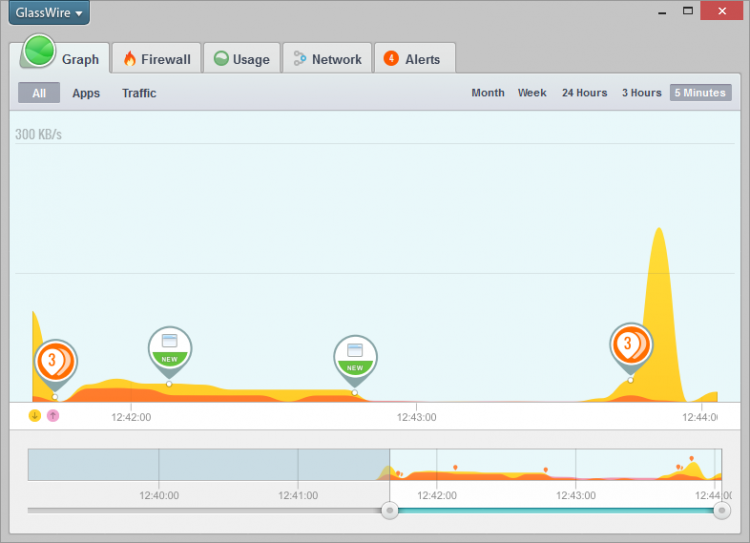Set time range to 5 Minutes
This screenshot has height=543, width=750.
coord(700,93)
